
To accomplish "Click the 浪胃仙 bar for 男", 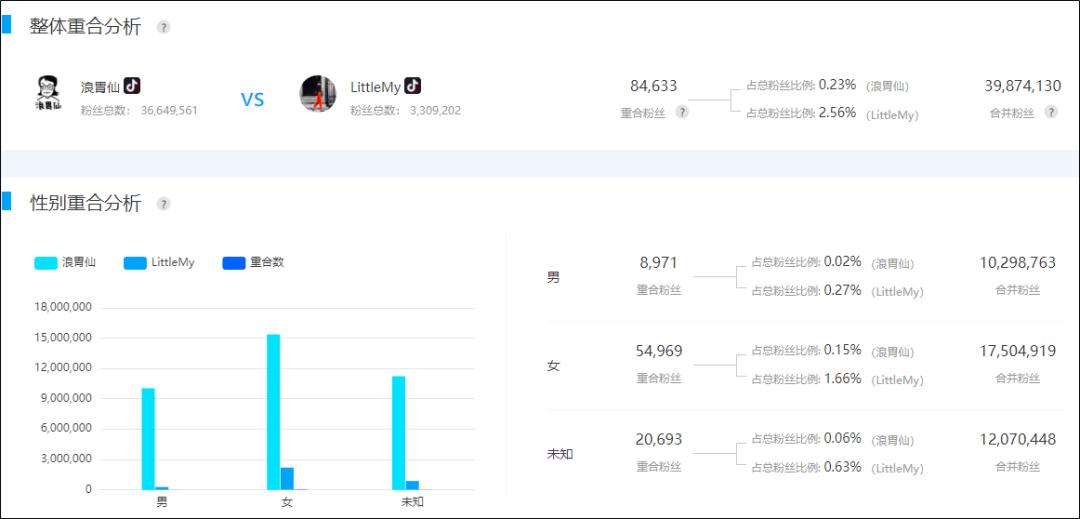I will click(148, 438).
